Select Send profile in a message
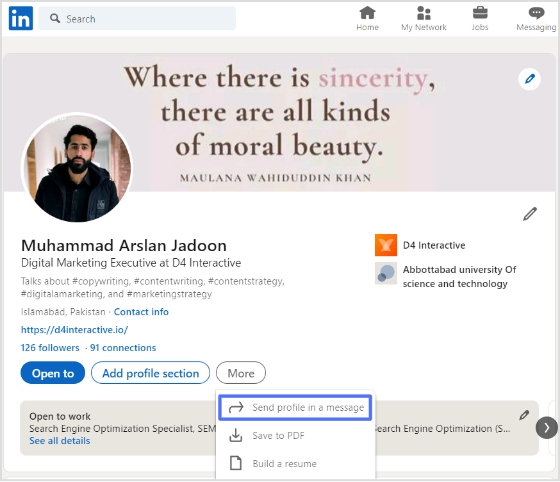 click(295, 407)
